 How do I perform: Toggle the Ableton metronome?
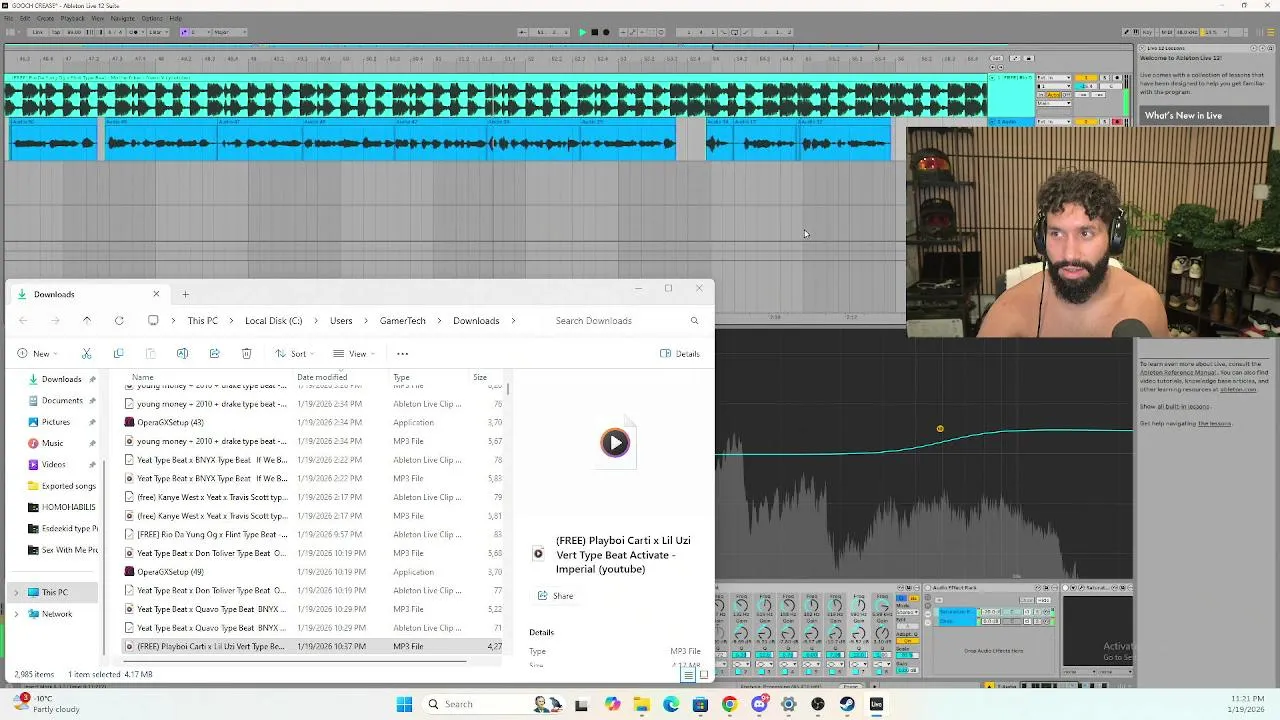[x=134, y=32]
